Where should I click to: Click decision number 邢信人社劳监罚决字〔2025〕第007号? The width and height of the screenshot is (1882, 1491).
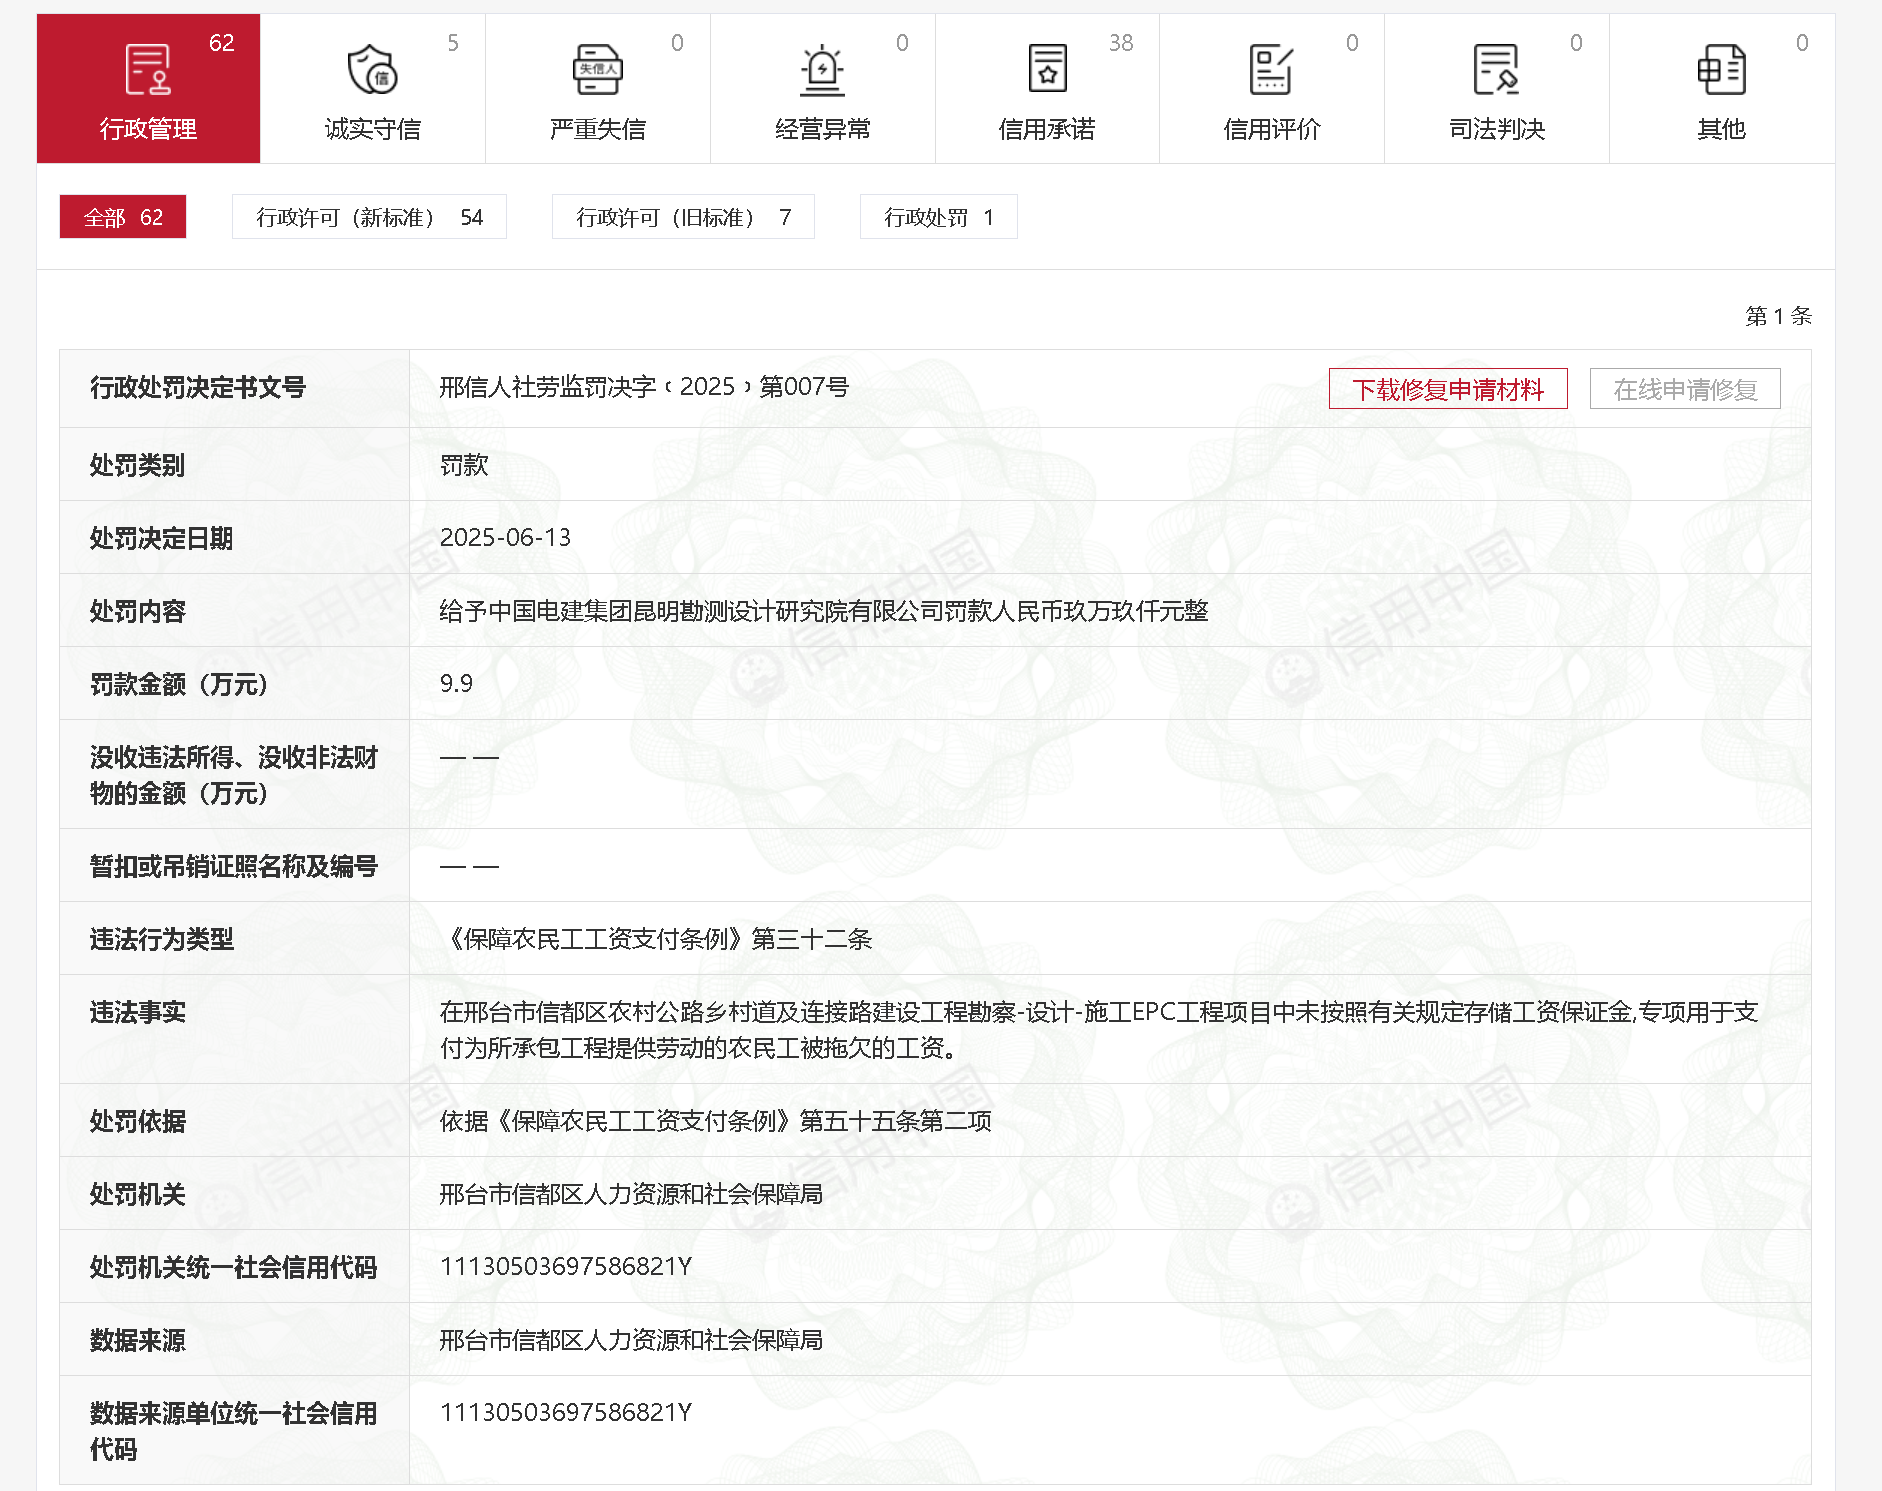(644, 387)
